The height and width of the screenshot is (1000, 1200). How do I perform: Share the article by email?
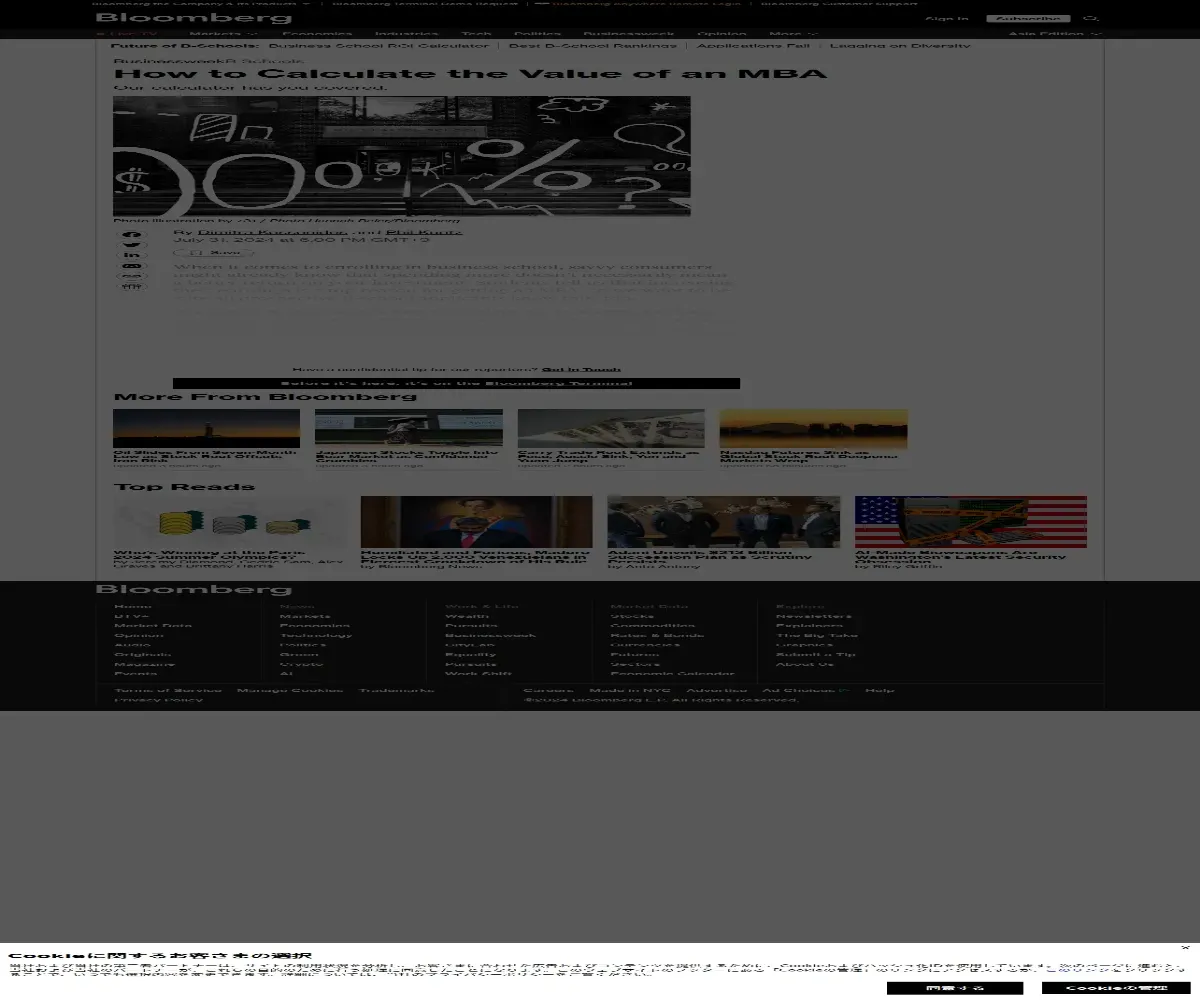point(132,266)
